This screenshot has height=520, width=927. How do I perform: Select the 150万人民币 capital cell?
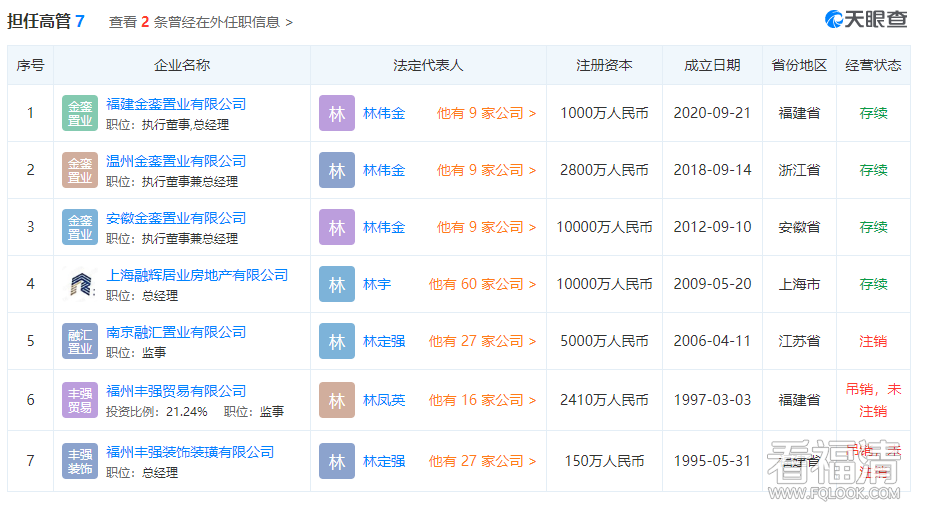coord(604,461)
